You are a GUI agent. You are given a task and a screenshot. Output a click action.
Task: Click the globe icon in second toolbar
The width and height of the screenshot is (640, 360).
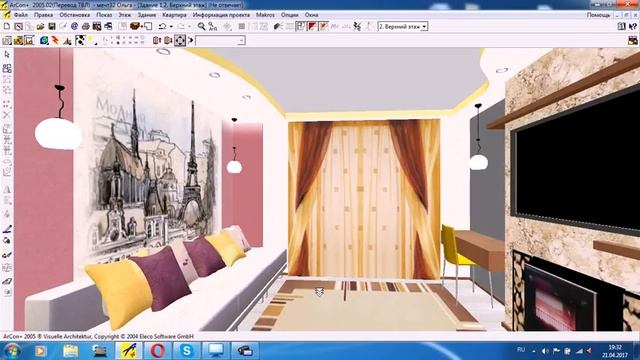tap(44, 40)
